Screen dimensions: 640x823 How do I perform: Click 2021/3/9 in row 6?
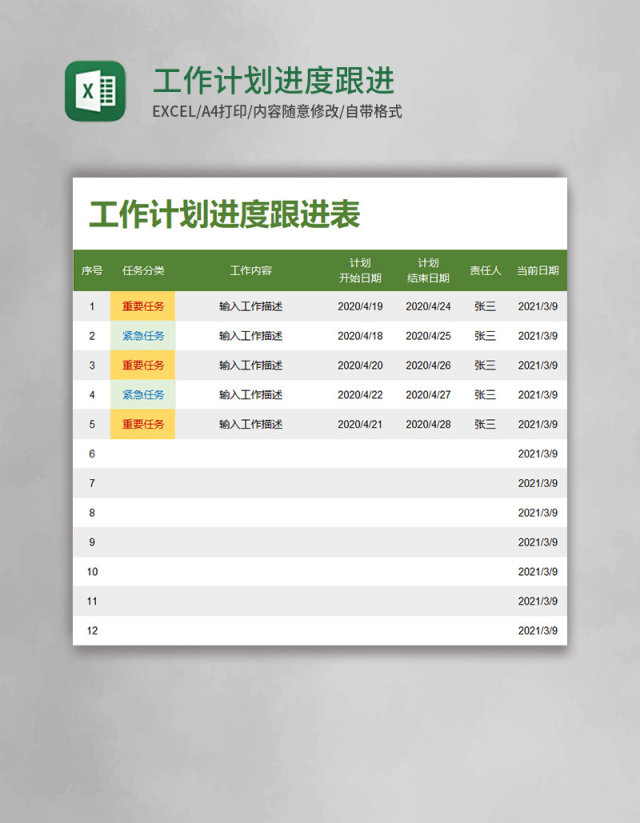click(x=538, y=453)
